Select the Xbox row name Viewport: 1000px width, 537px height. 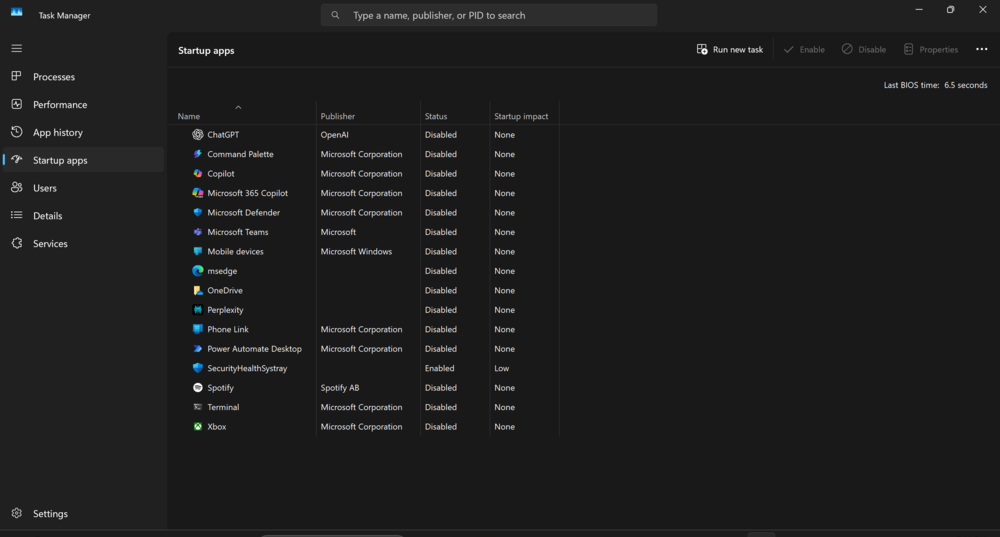click(217, 427)
